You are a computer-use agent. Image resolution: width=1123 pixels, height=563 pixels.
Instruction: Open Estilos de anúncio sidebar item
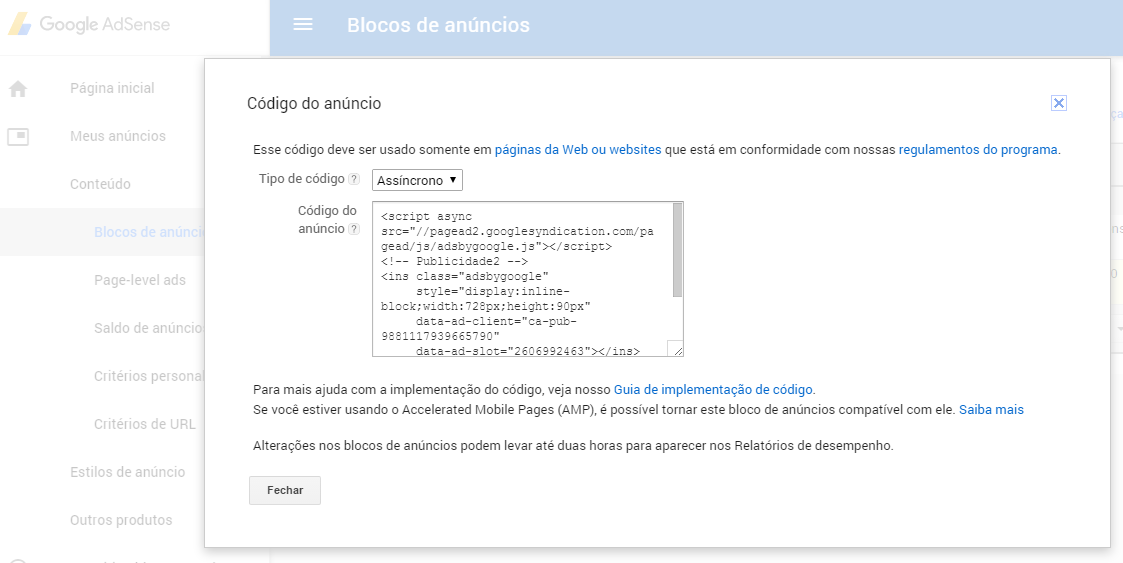[x=127, y=472]
